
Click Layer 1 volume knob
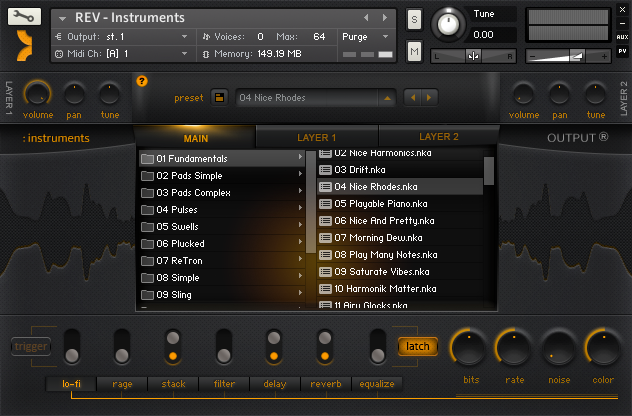[x=37, y=94]
